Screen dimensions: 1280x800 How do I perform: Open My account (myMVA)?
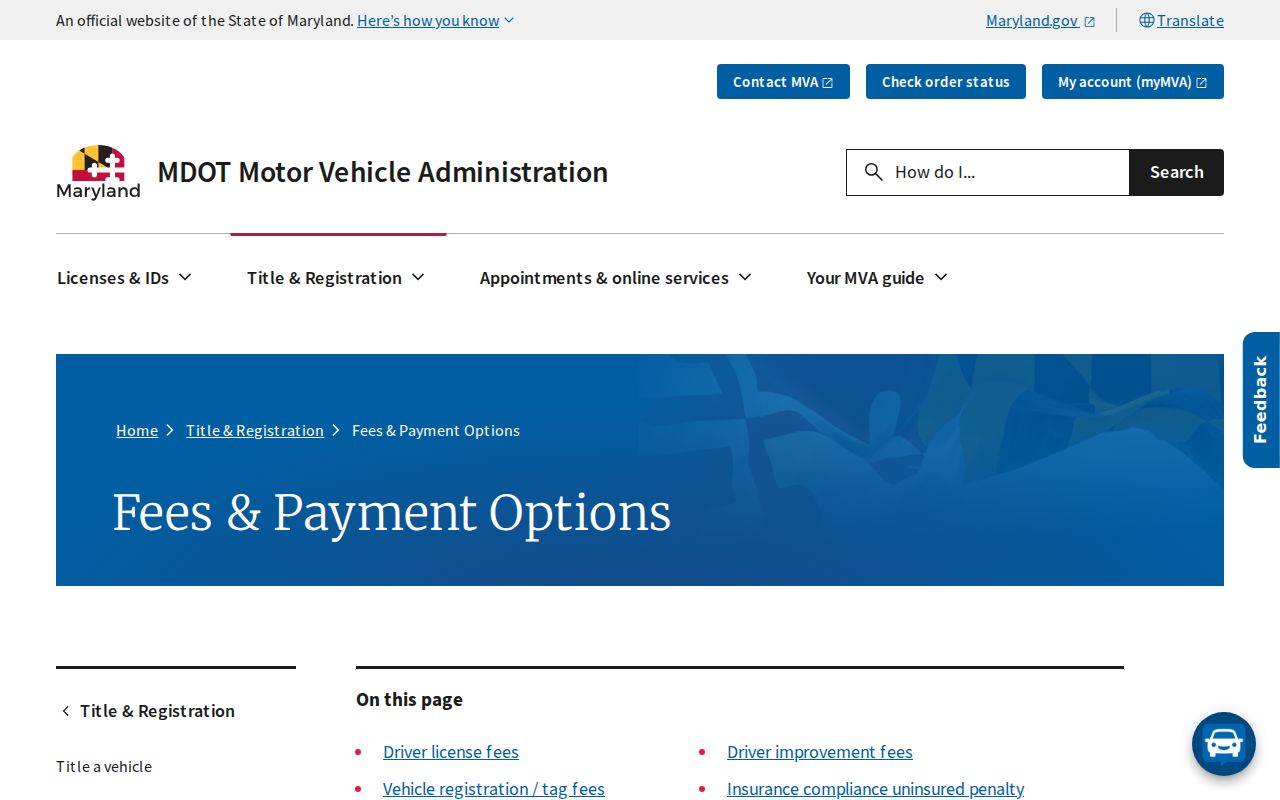1133,82
